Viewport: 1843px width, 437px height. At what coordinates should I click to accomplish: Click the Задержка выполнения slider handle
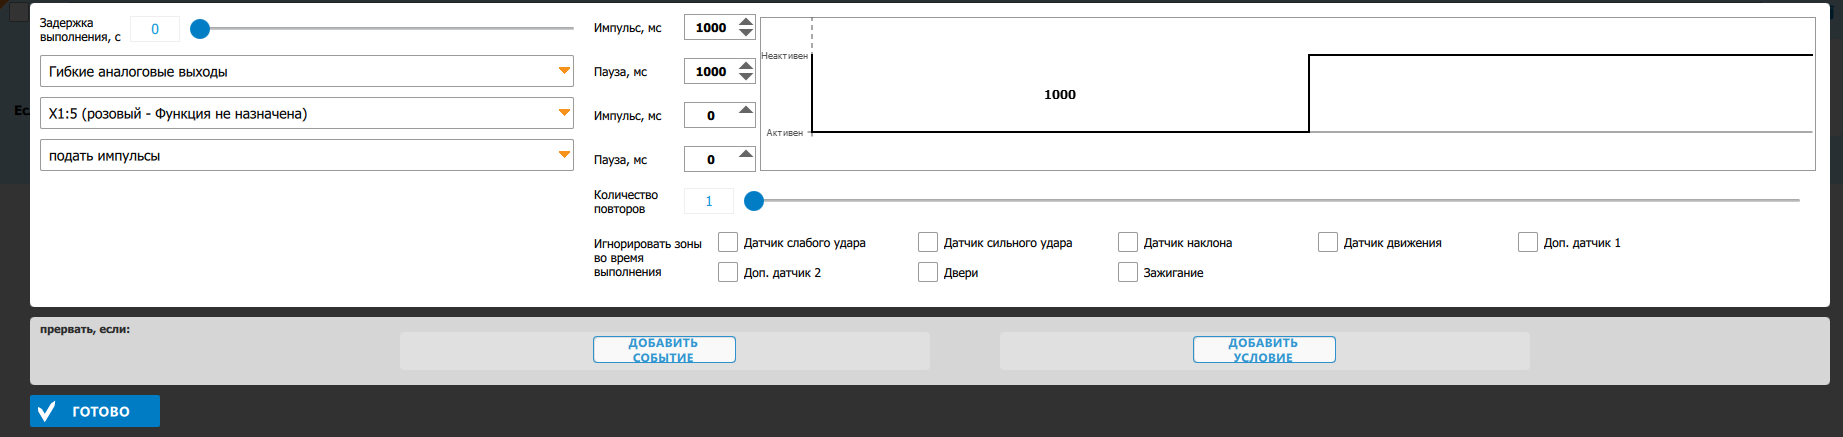pos(200,29)
